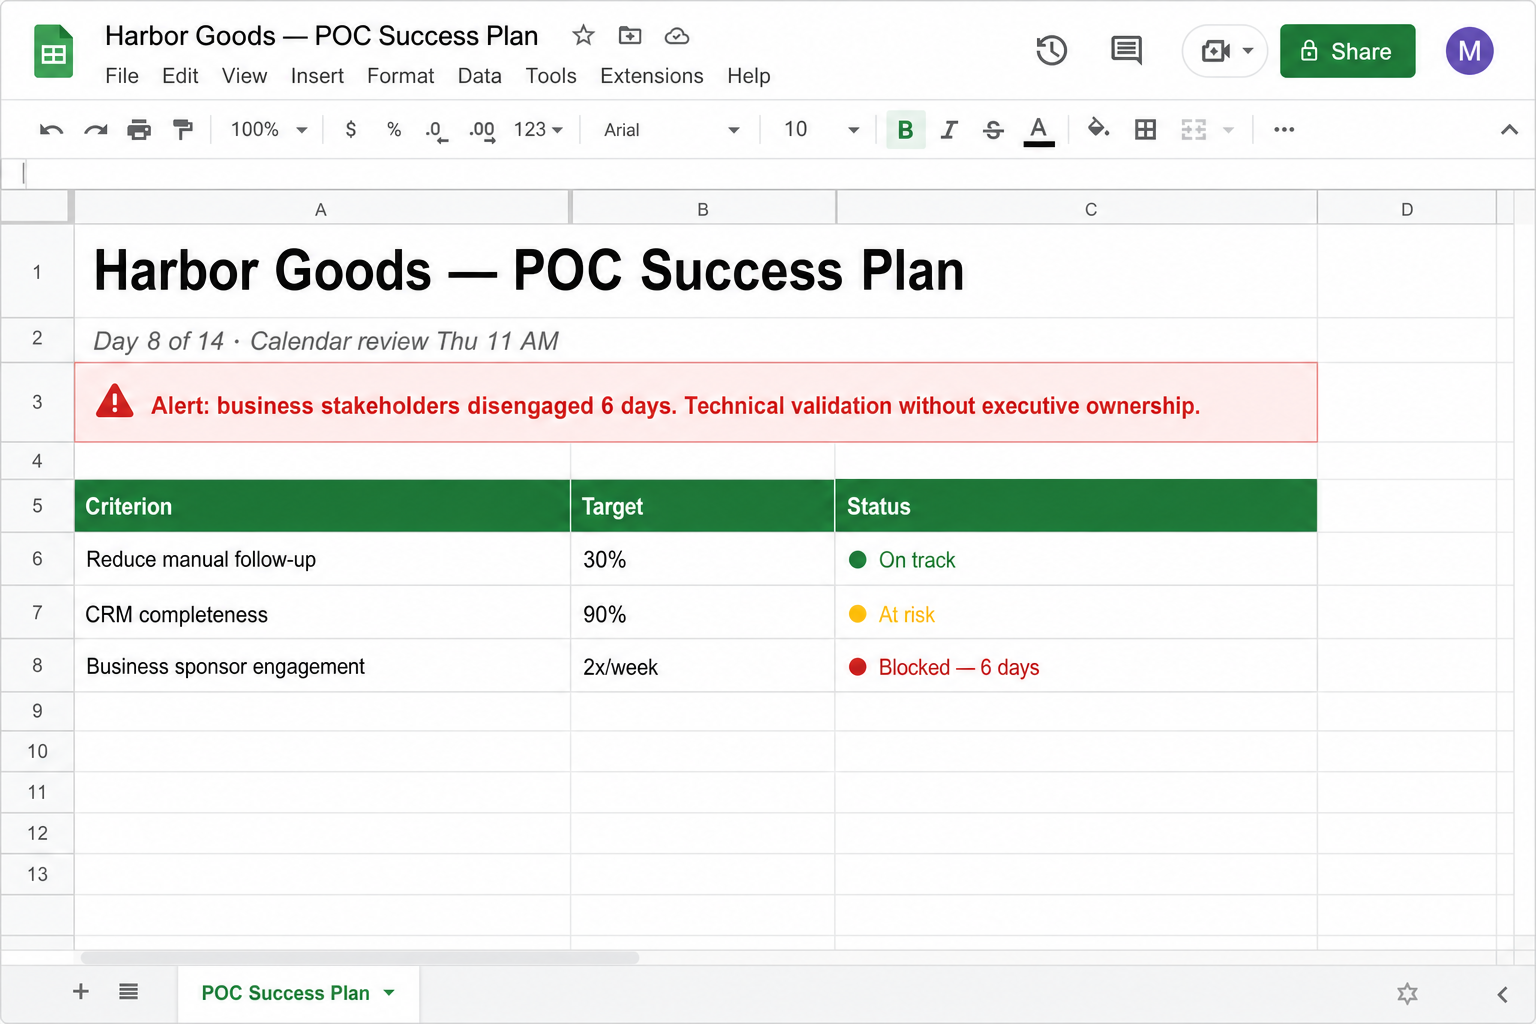Open the account avatar M
This screenshot has width=1536, height=1024.
click(1470, 51)
